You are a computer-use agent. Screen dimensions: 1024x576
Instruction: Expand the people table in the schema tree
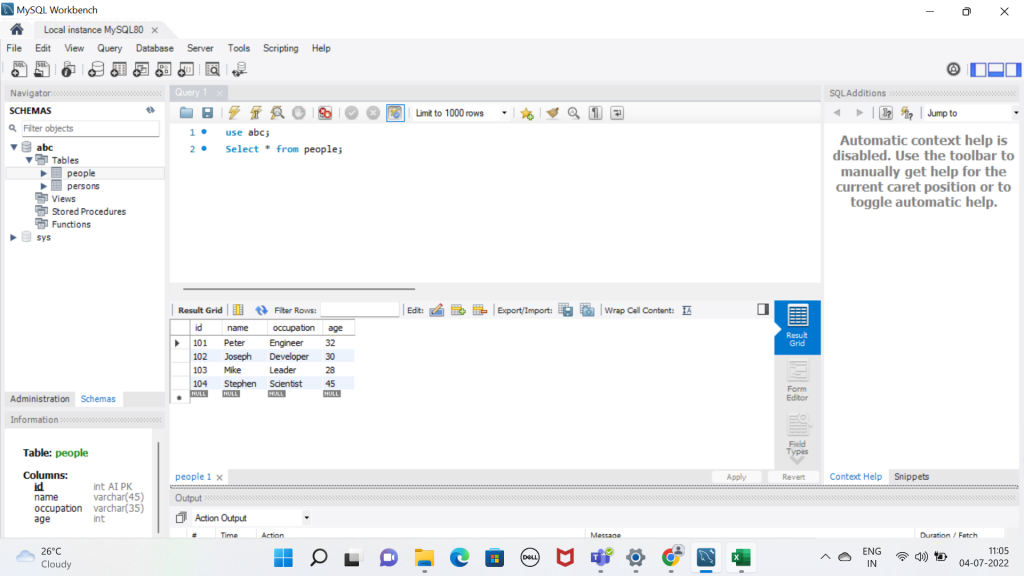42,172
